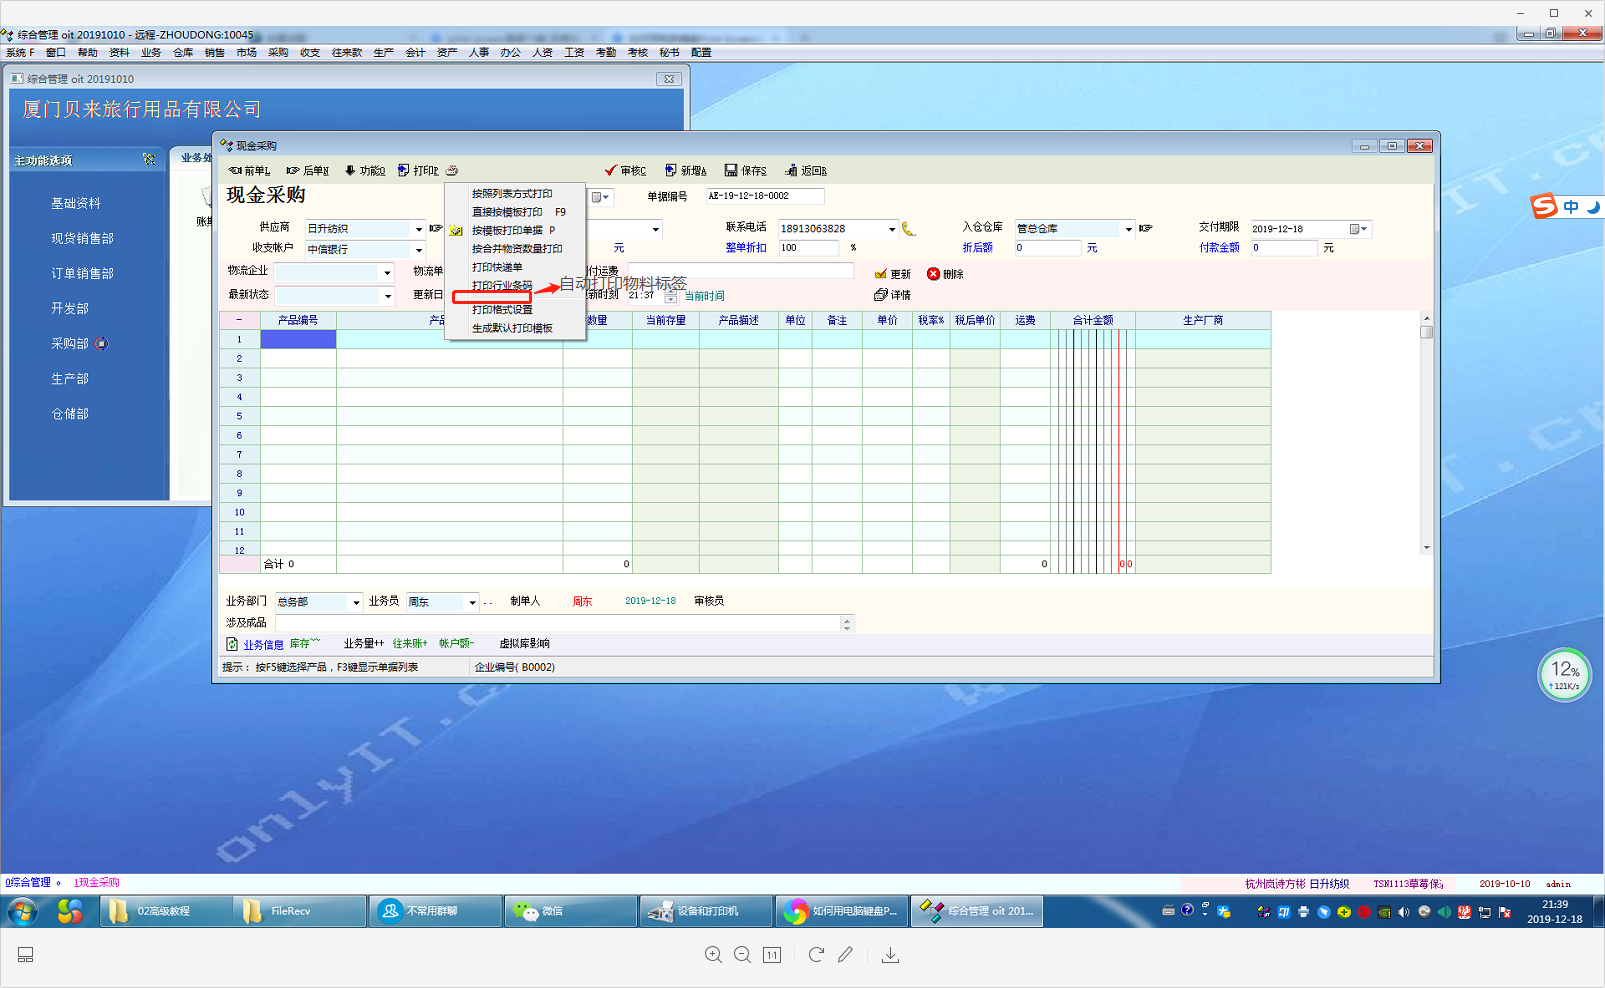Click the 前单 previous record icon
The height and width of the screenshot is (988, 1605).
pos(235,171)
